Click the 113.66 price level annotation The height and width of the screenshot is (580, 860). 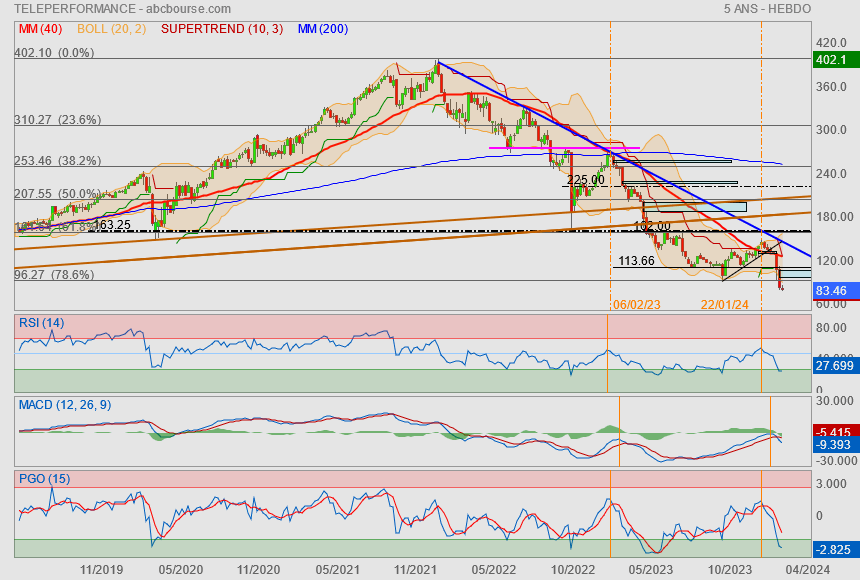(x=636, y=261)
